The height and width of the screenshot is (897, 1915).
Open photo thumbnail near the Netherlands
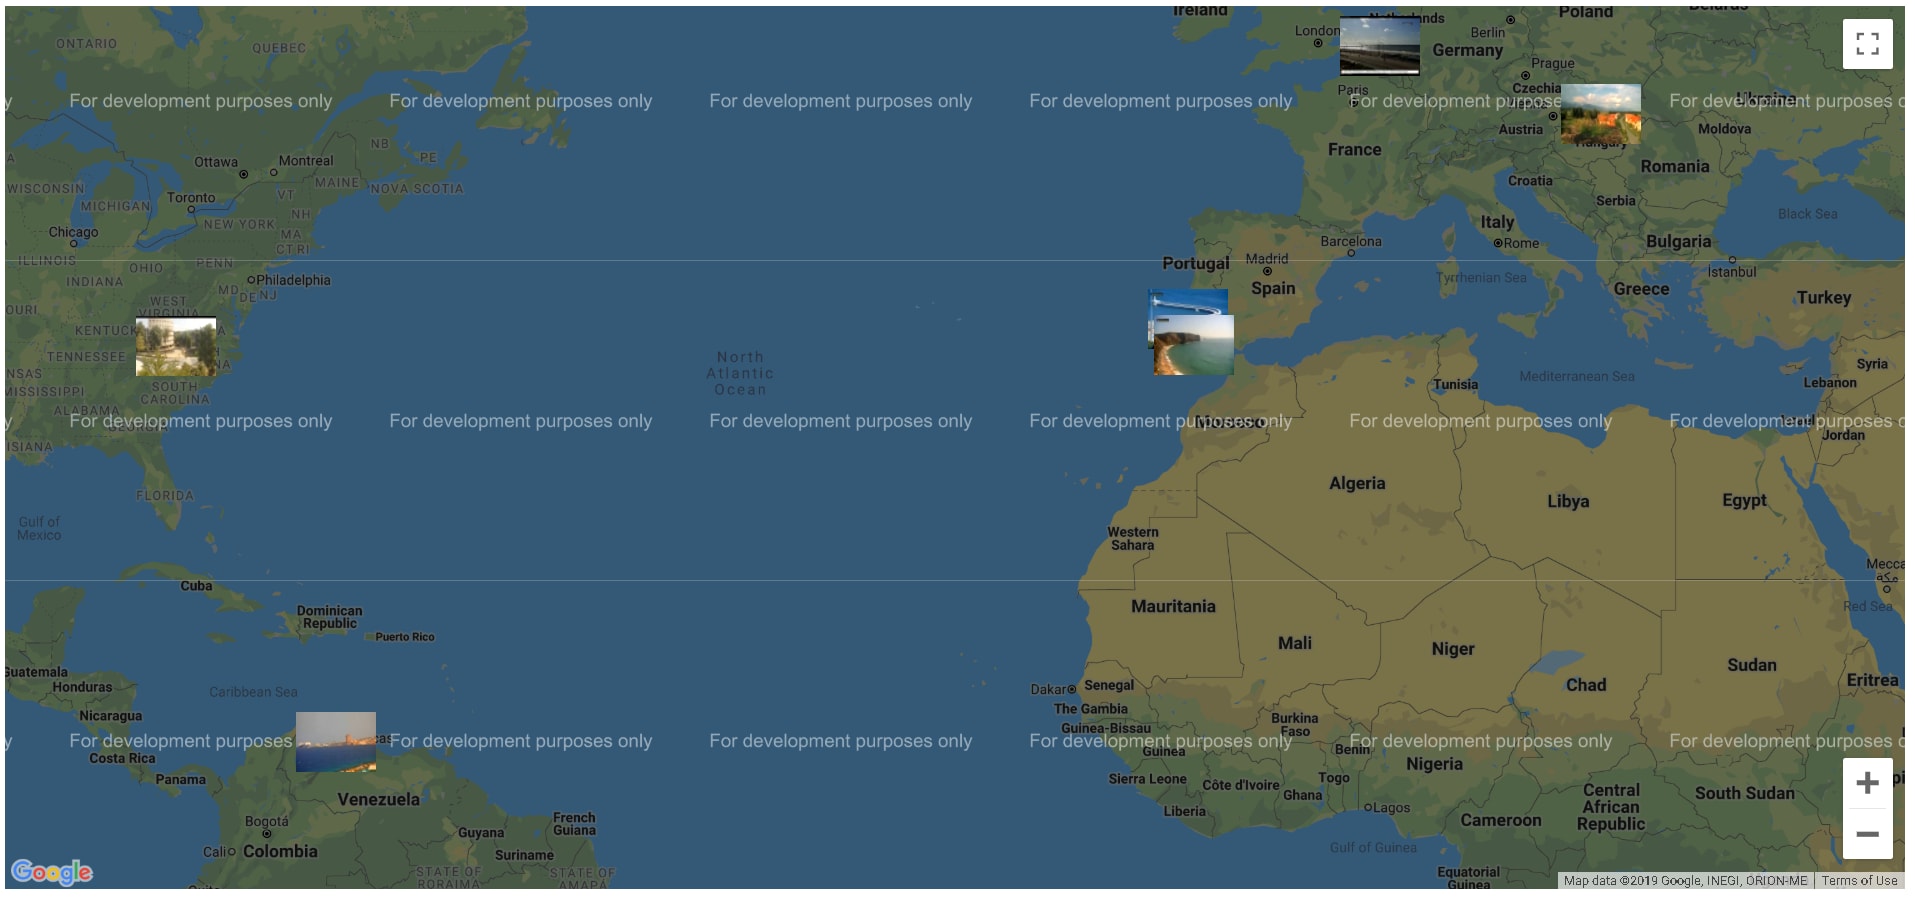1379,46
